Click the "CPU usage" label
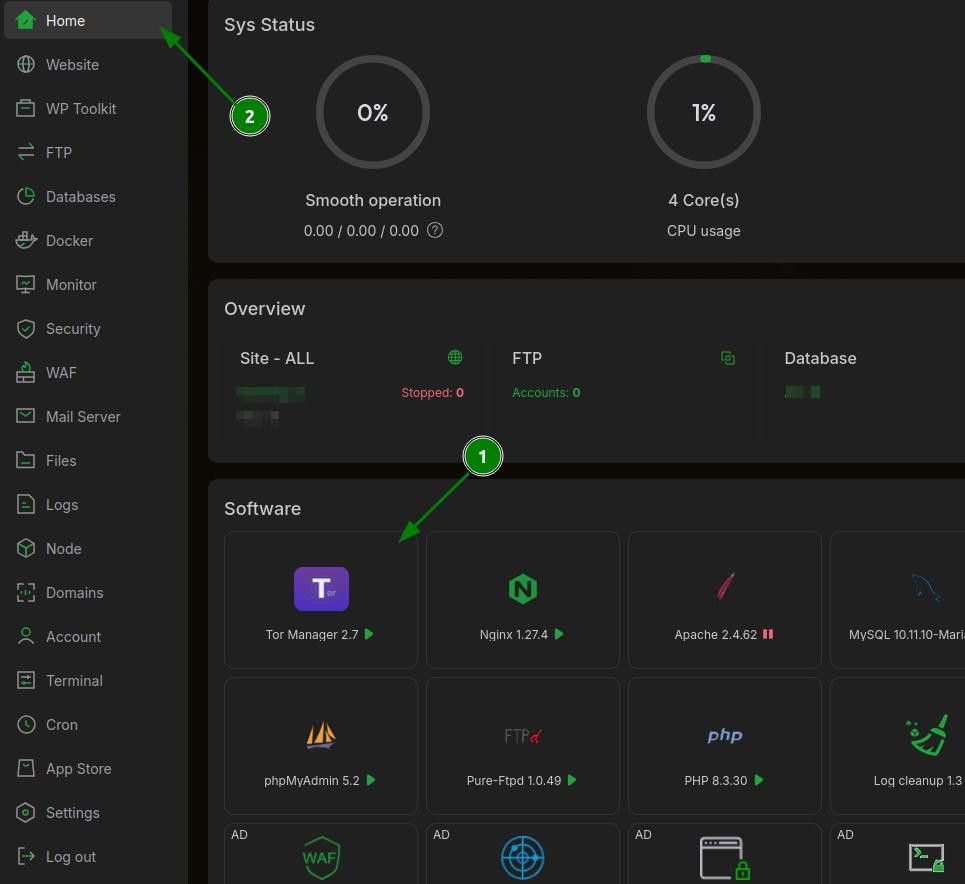Screen dimensions: 965x884 pyautogui.click(x=703, y=231)
